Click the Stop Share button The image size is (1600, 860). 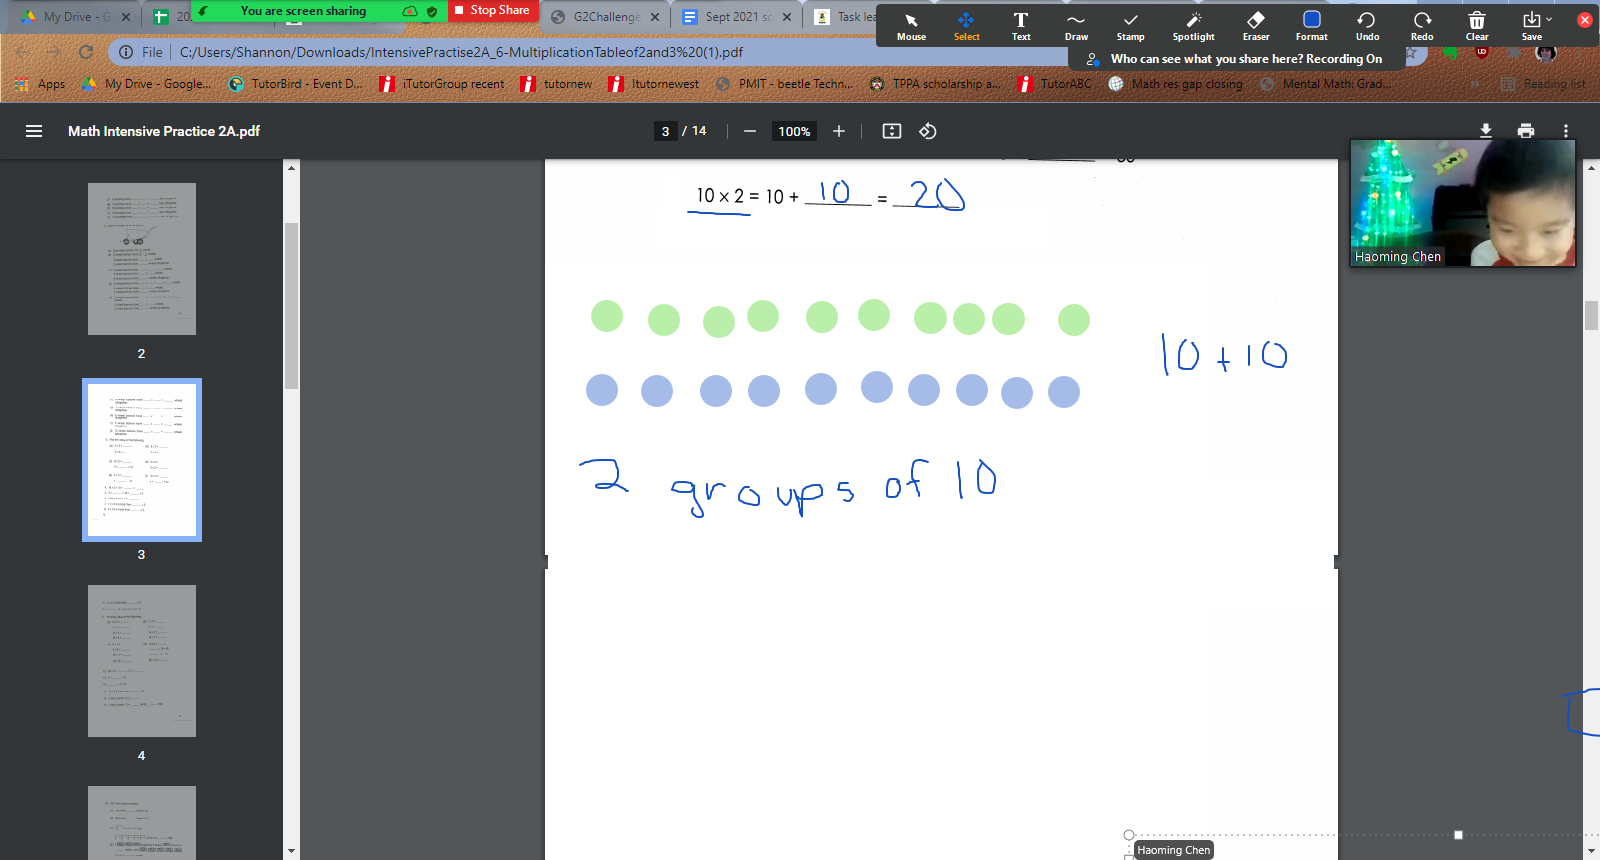tap(492, 10)
